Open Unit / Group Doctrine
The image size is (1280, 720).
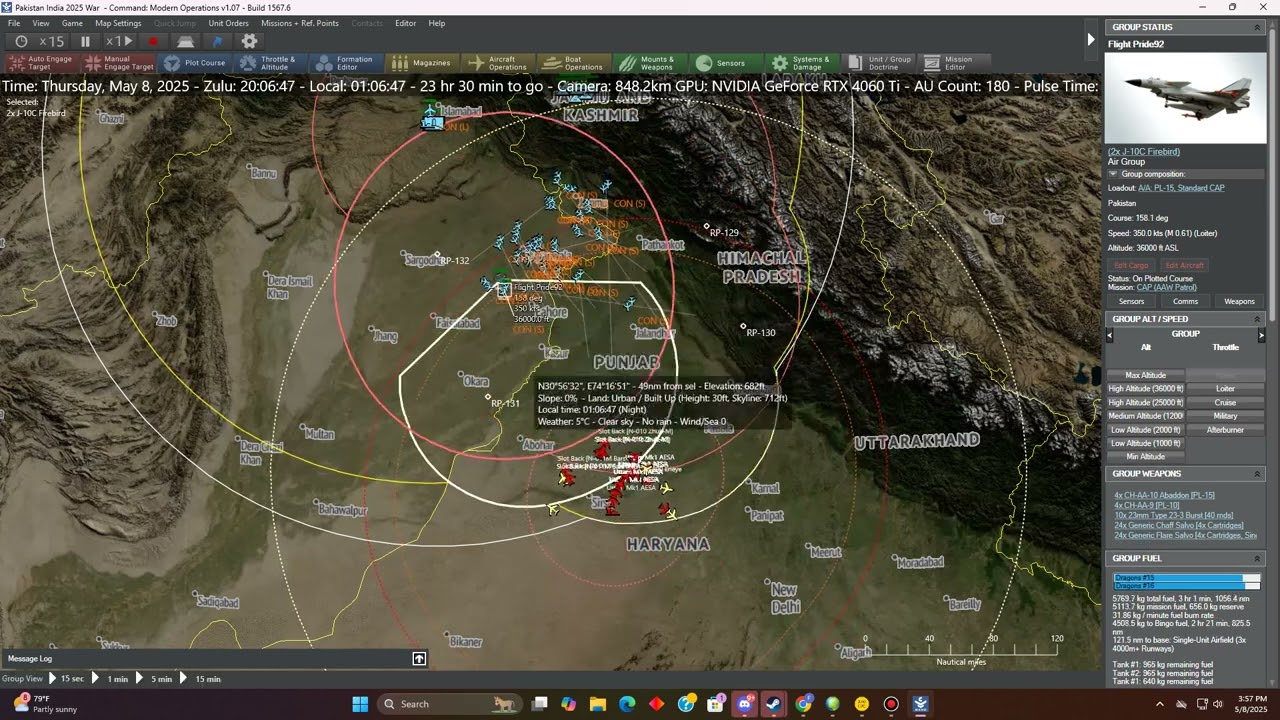tap(878, 63)
